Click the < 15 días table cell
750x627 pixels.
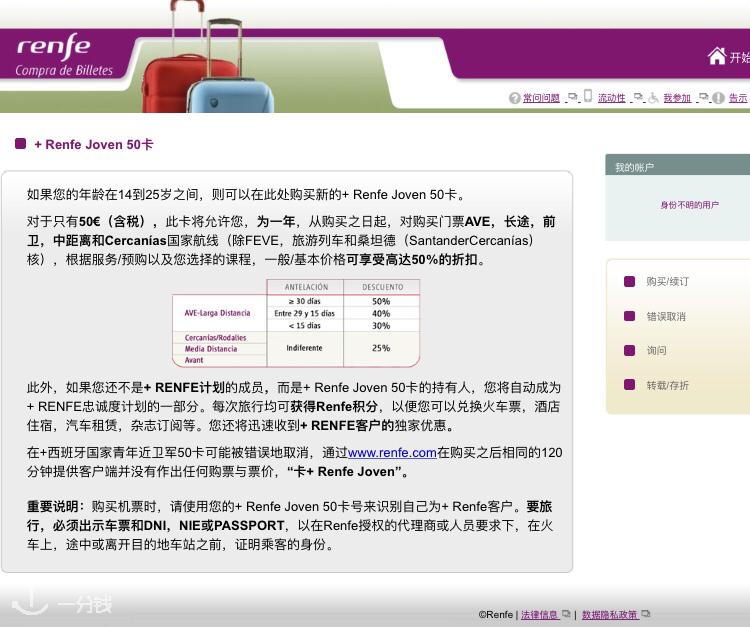tap(305, 326)
